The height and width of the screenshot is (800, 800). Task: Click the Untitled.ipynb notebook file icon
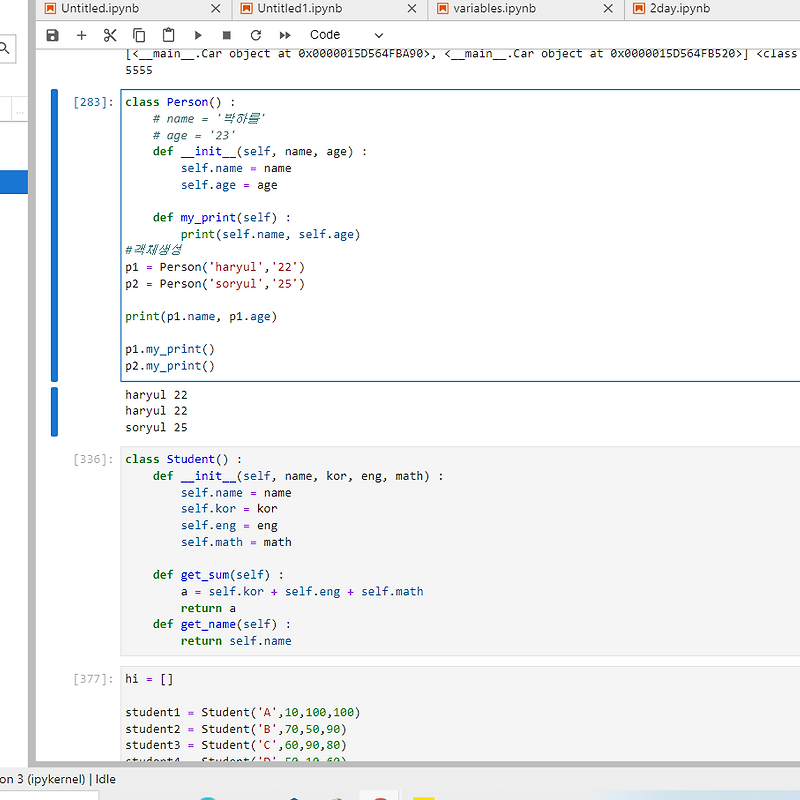(x=50, y=9)
